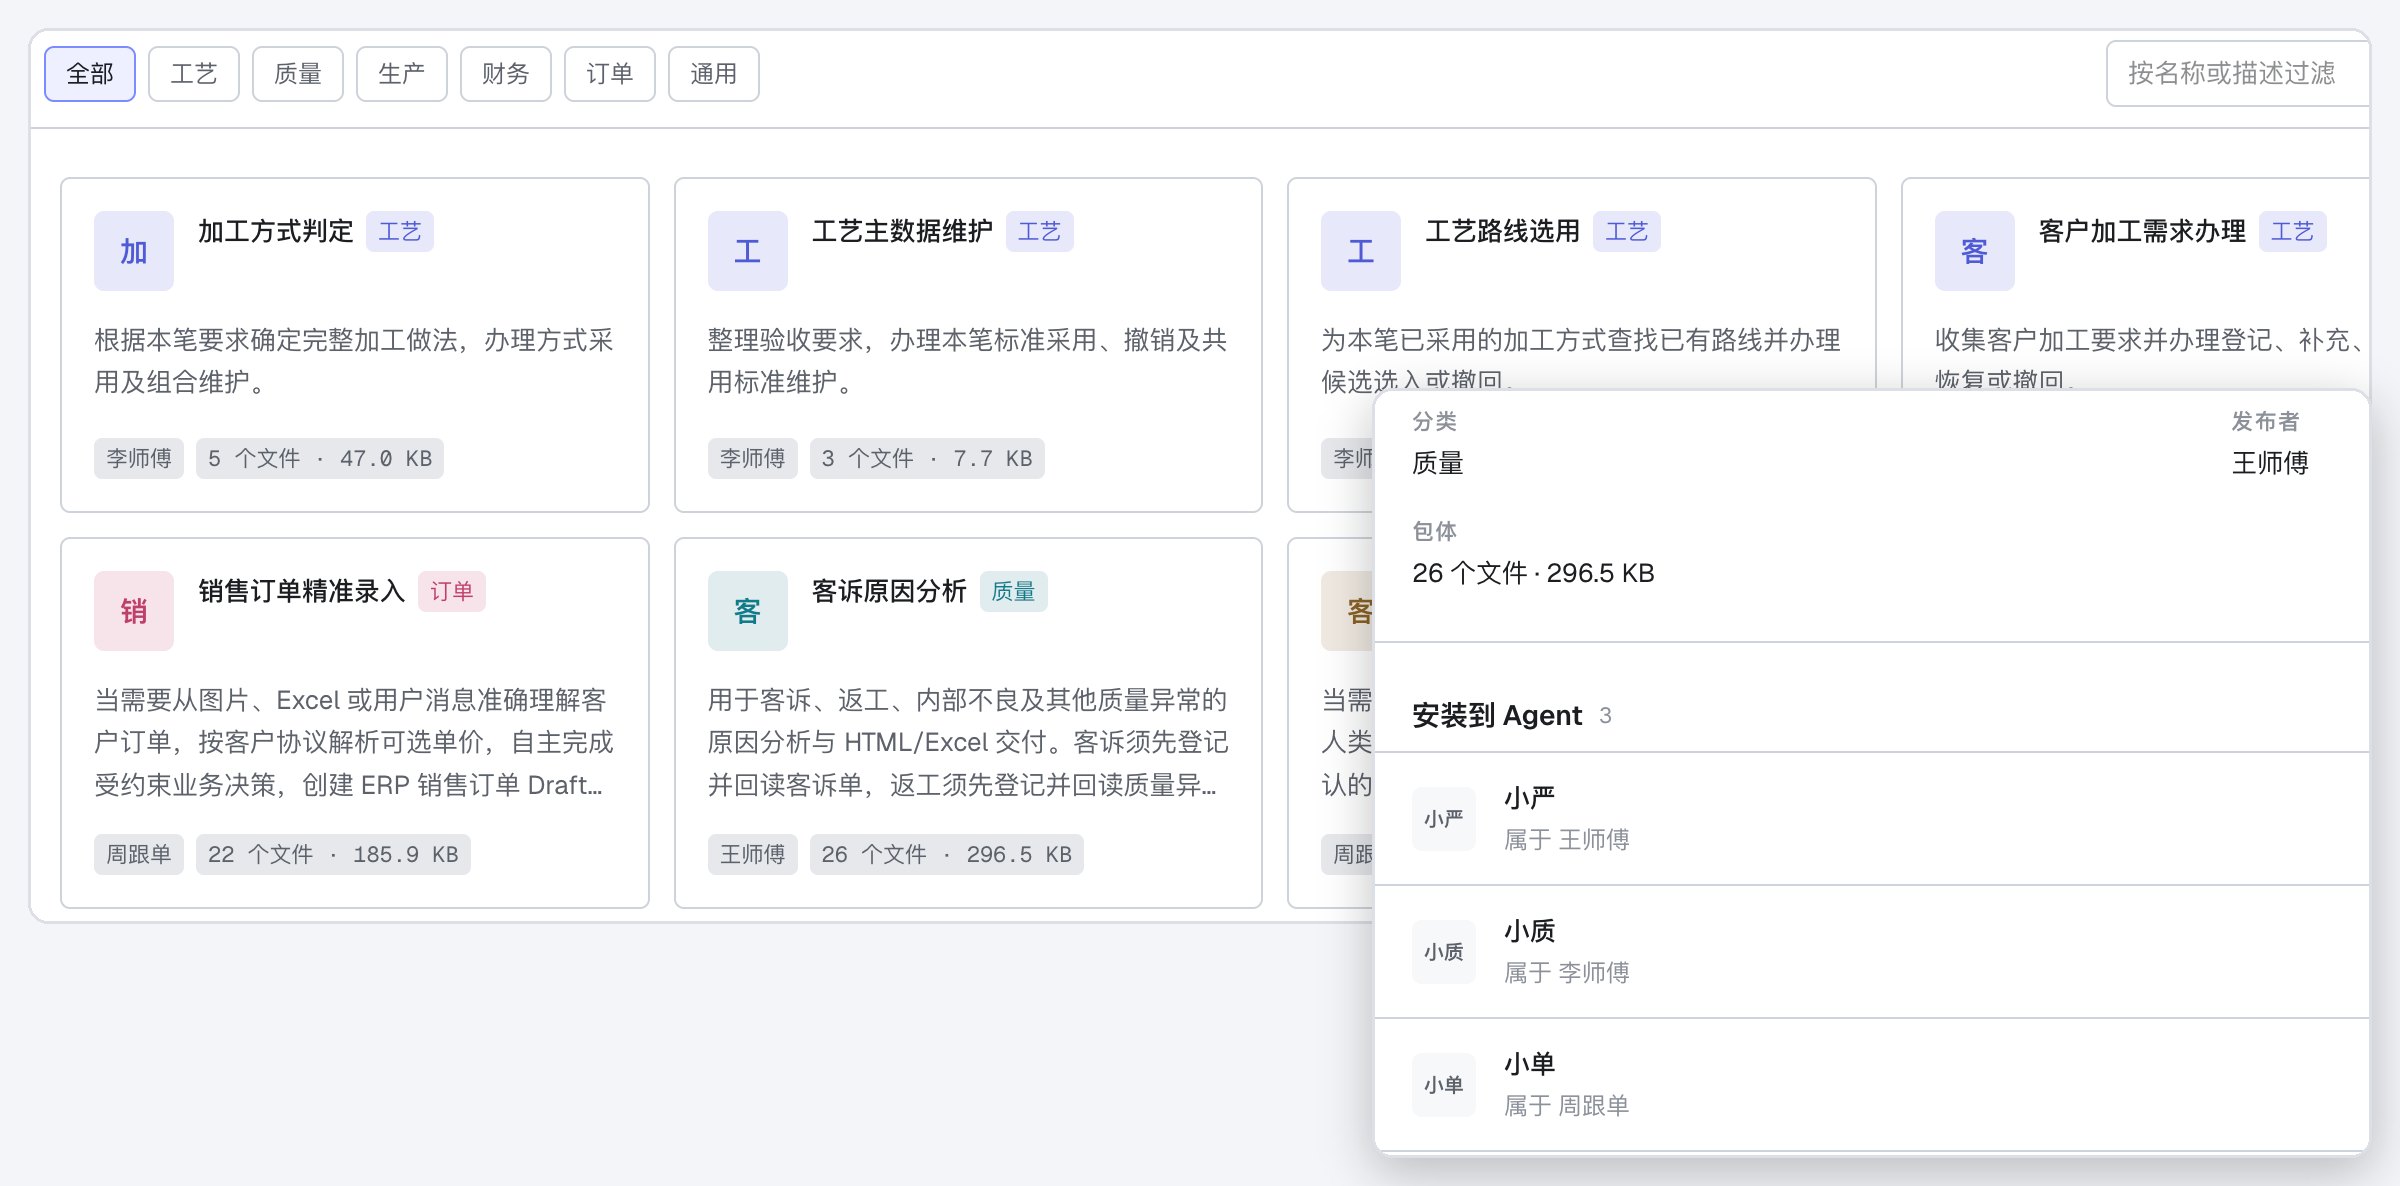The height and width of the screenshot is (1186, 2400).
Task: Click the 小单 agent avatar
Action: point(1444,1085)
